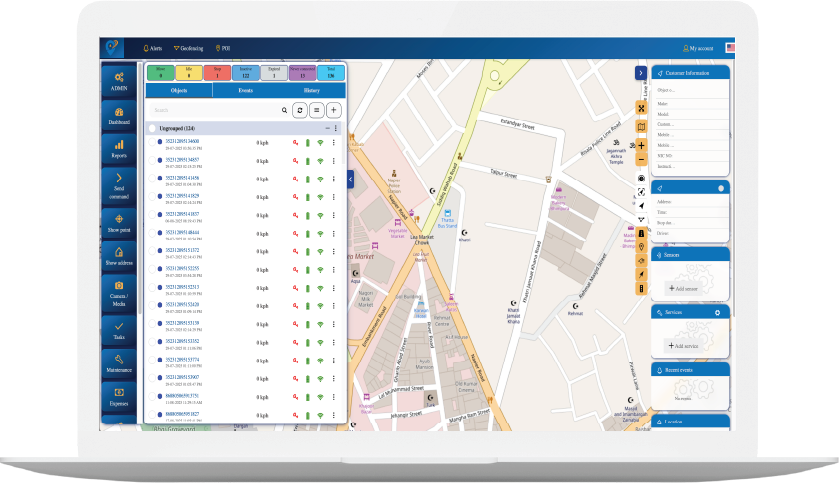This screenshot has height=483, width=839.
Task: Click the plus button to add object
Action: [x=333, y=110]
